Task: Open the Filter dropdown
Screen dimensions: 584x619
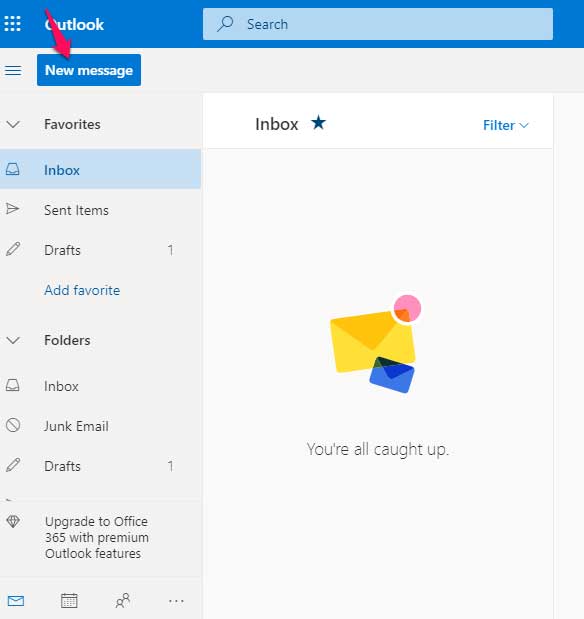Action: (505, 125)
